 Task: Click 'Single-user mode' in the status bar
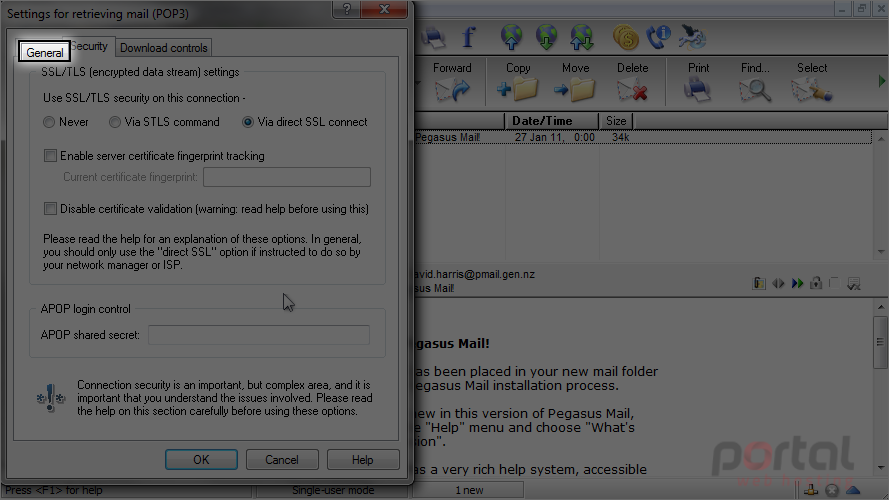click(333, 490)
